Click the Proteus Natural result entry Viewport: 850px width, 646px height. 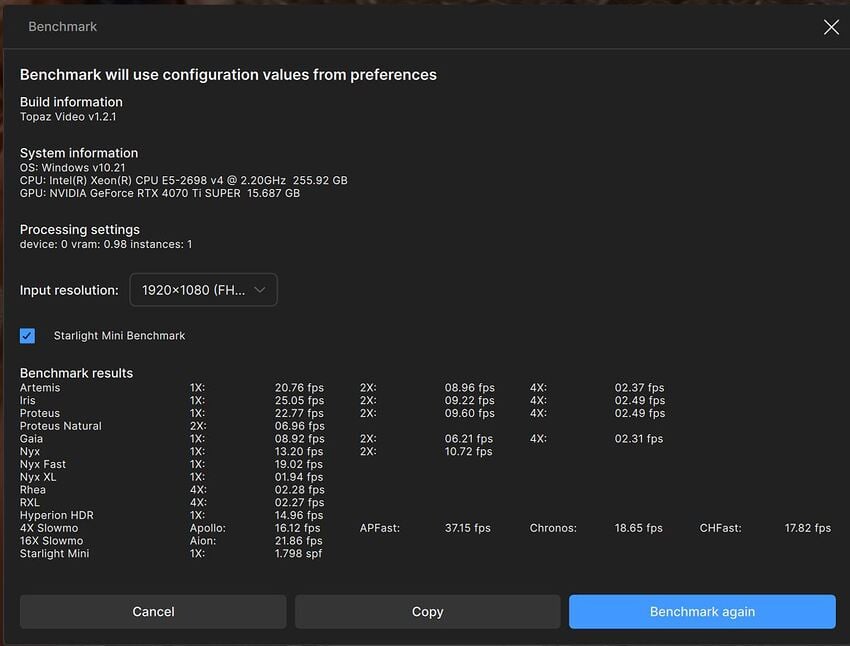coord(61,425)
